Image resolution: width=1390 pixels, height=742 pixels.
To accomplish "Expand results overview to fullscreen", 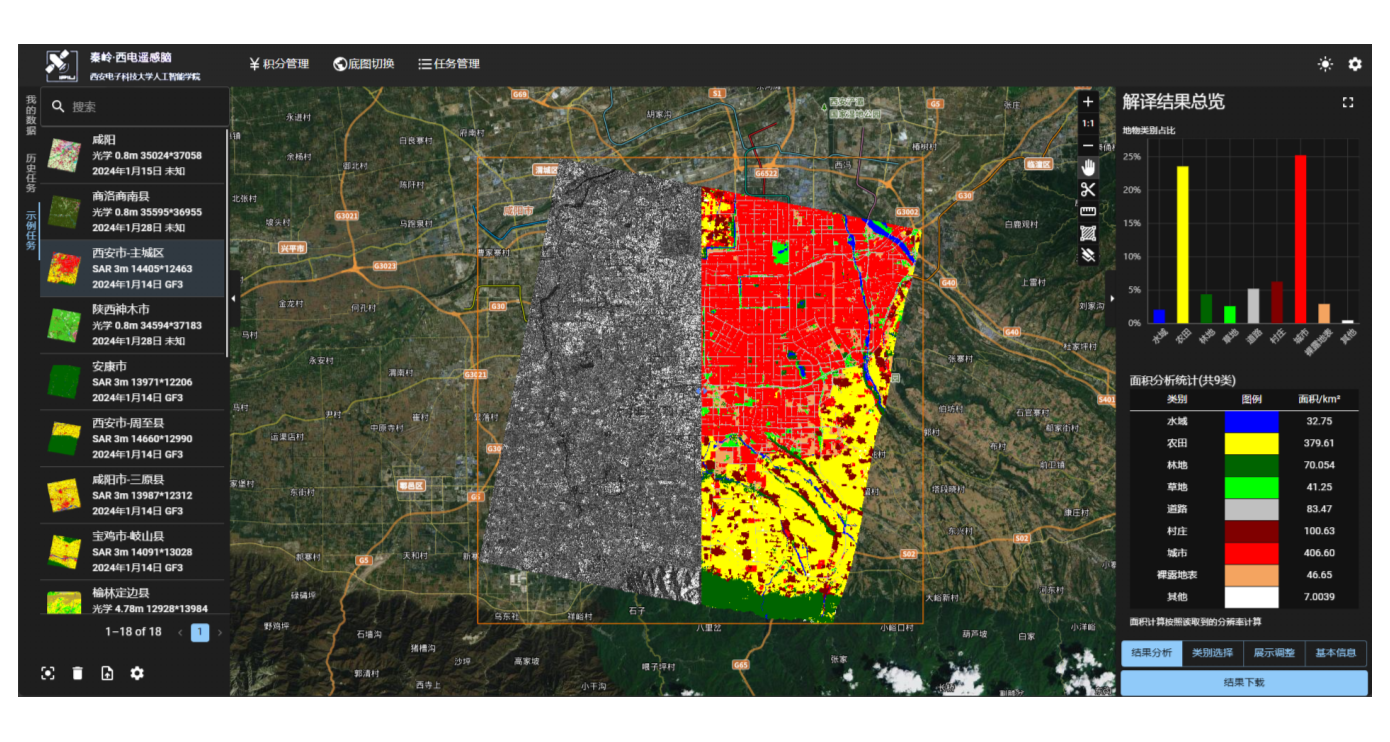I will coord(1348,102).
